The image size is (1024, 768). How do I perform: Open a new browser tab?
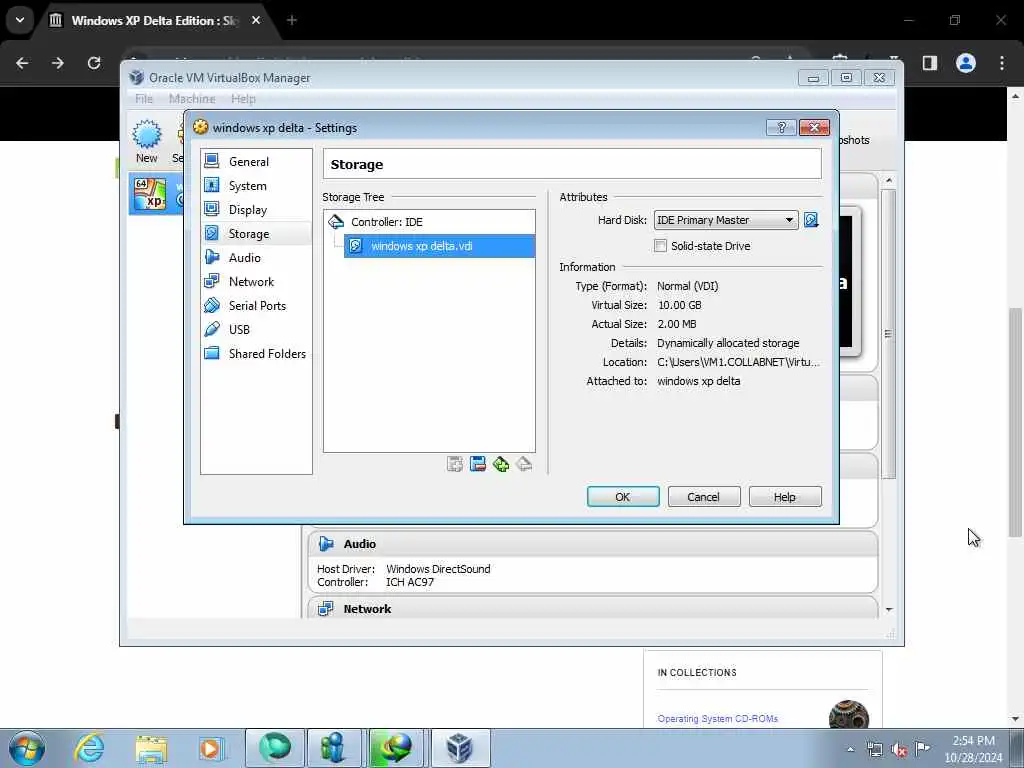point(292,20)
